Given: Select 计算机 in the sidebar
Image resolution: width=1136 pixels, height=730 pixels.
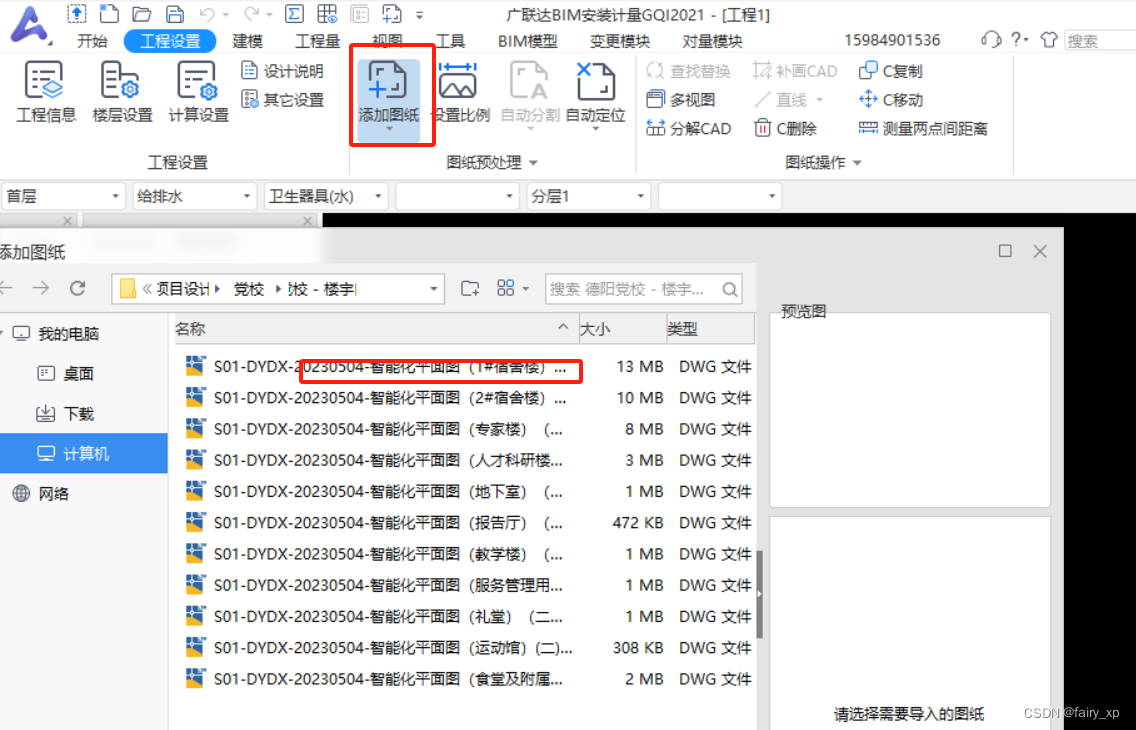Looking at the screenshot, I should (83, 454).
